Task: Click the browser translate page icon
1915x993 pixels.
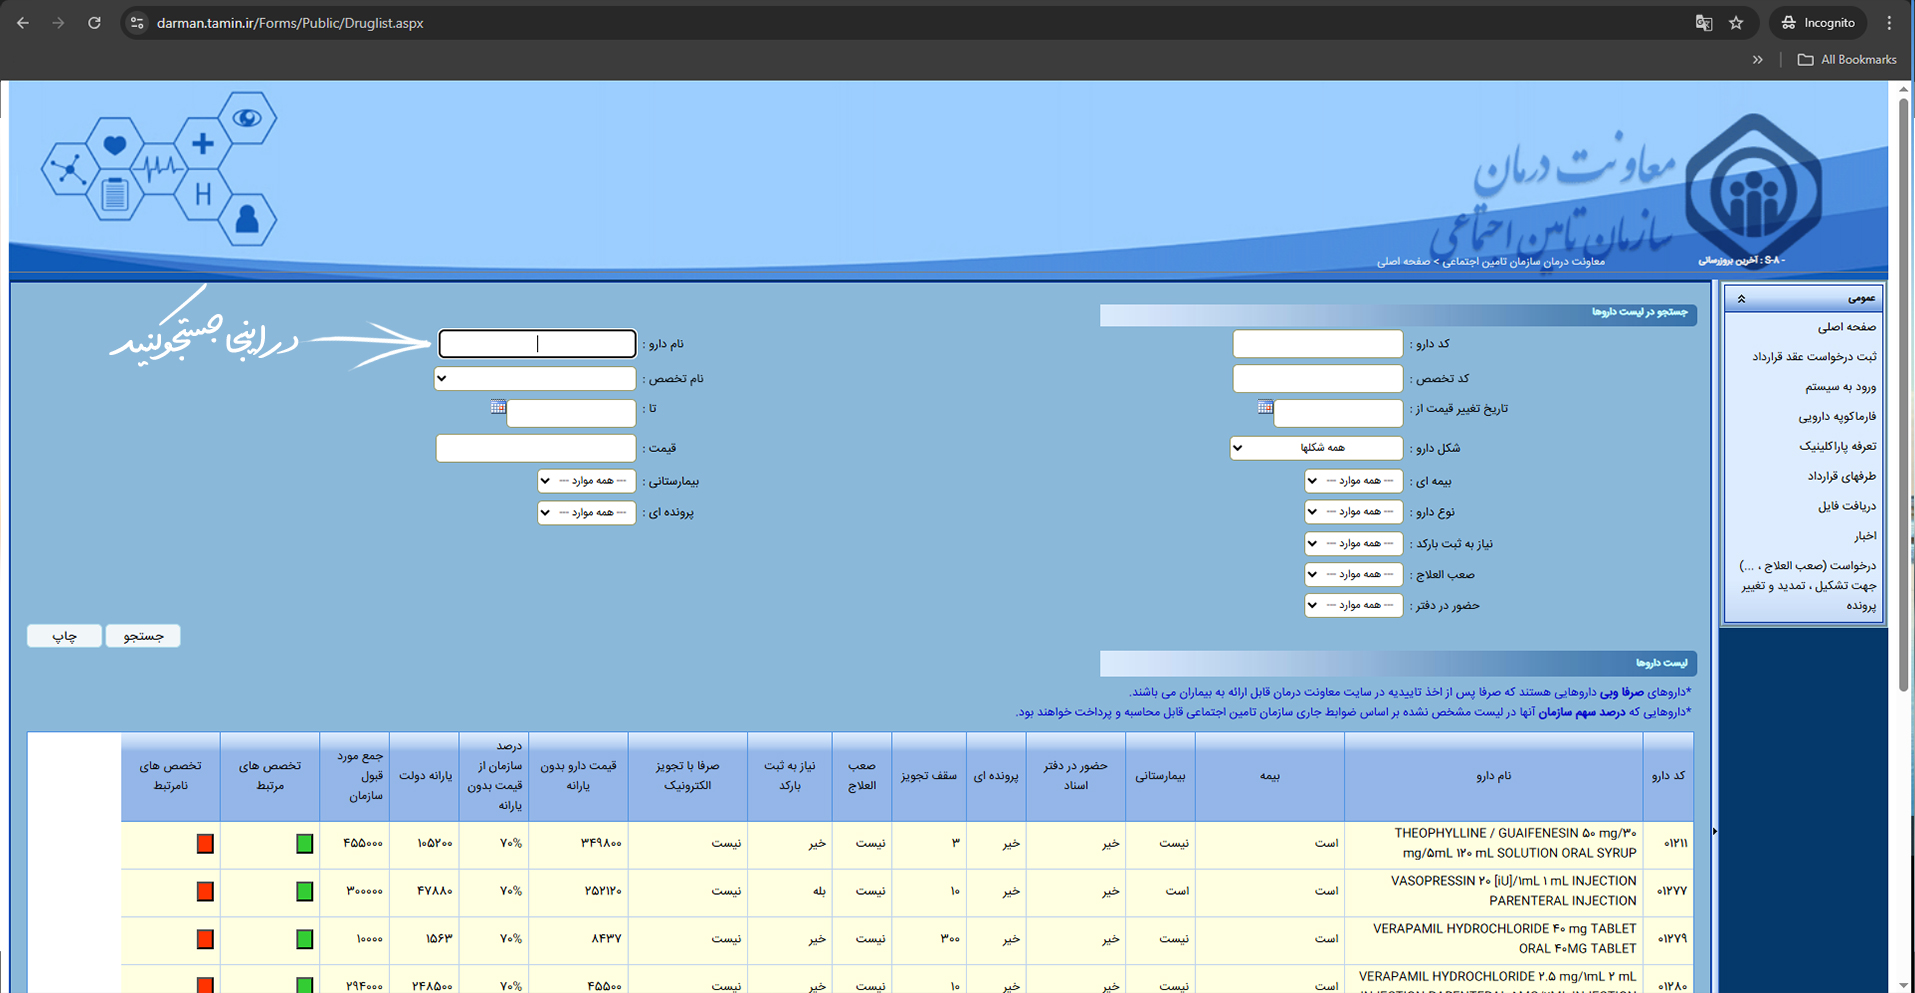Action: click(x=1704, y=23)
